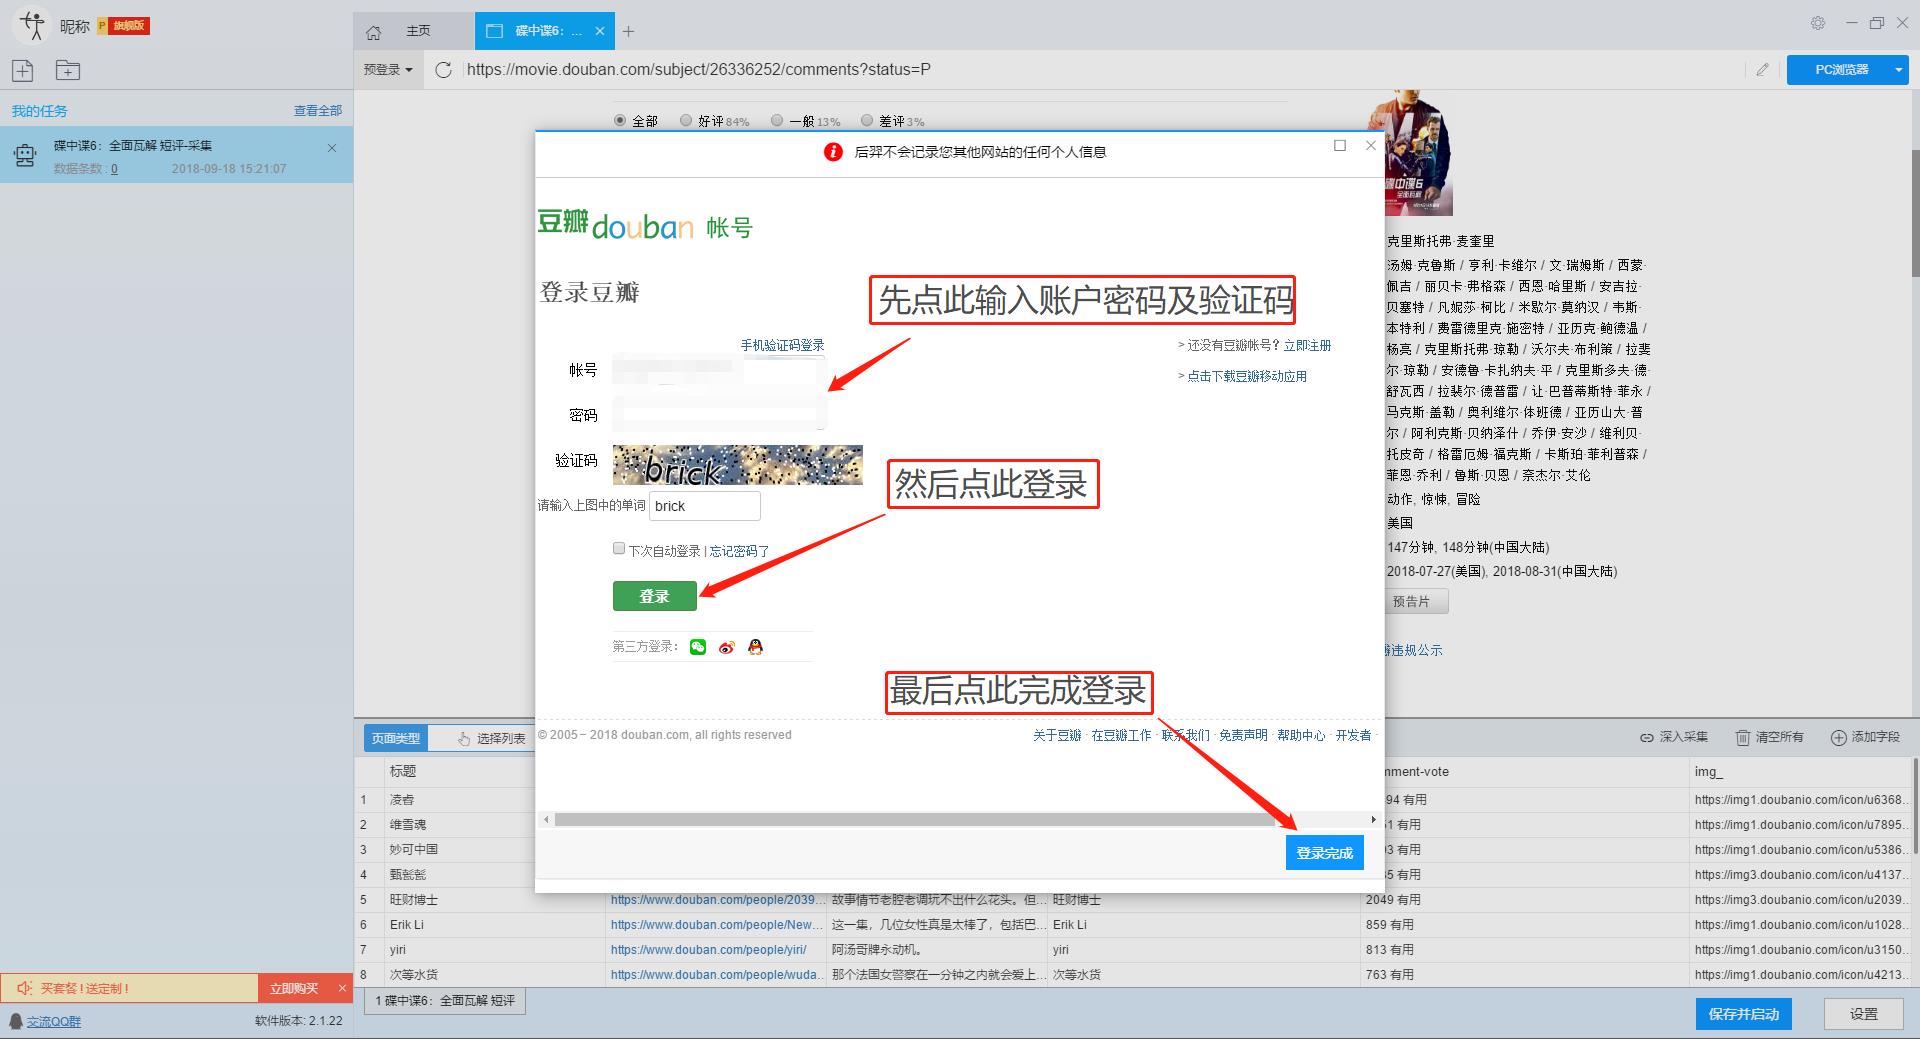1920x1039 pixels.
Task: Click the 帐号 input field
Action: (x=718, y=370)
